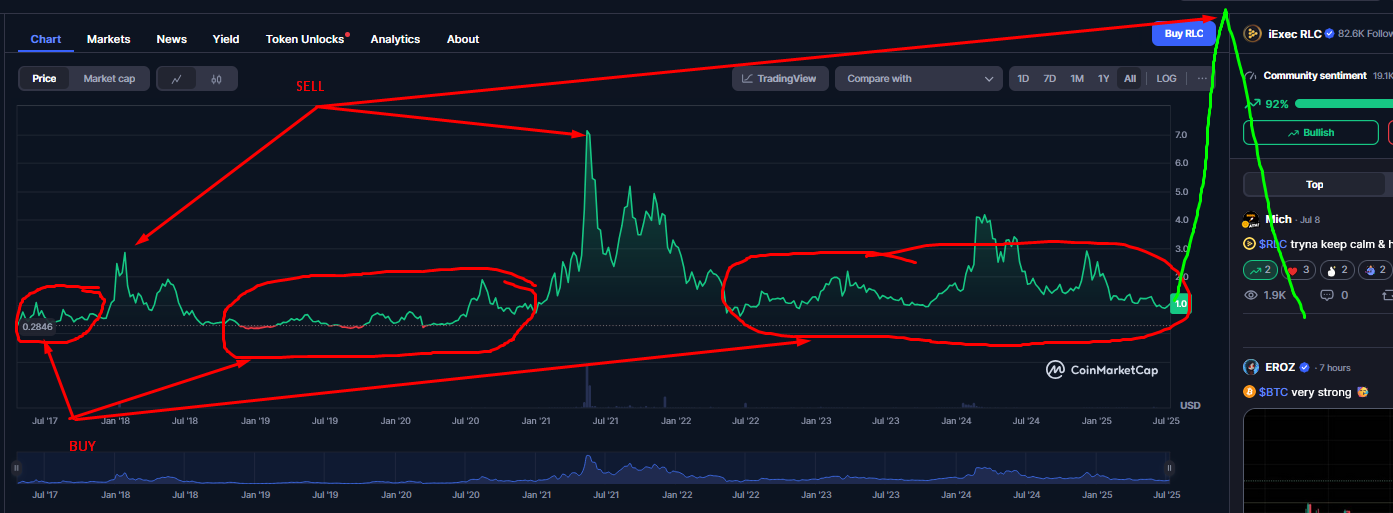Viewport: 1393px width, 513px height.
Task: Open the TradingView chart
Action: (x=779, y=78)
